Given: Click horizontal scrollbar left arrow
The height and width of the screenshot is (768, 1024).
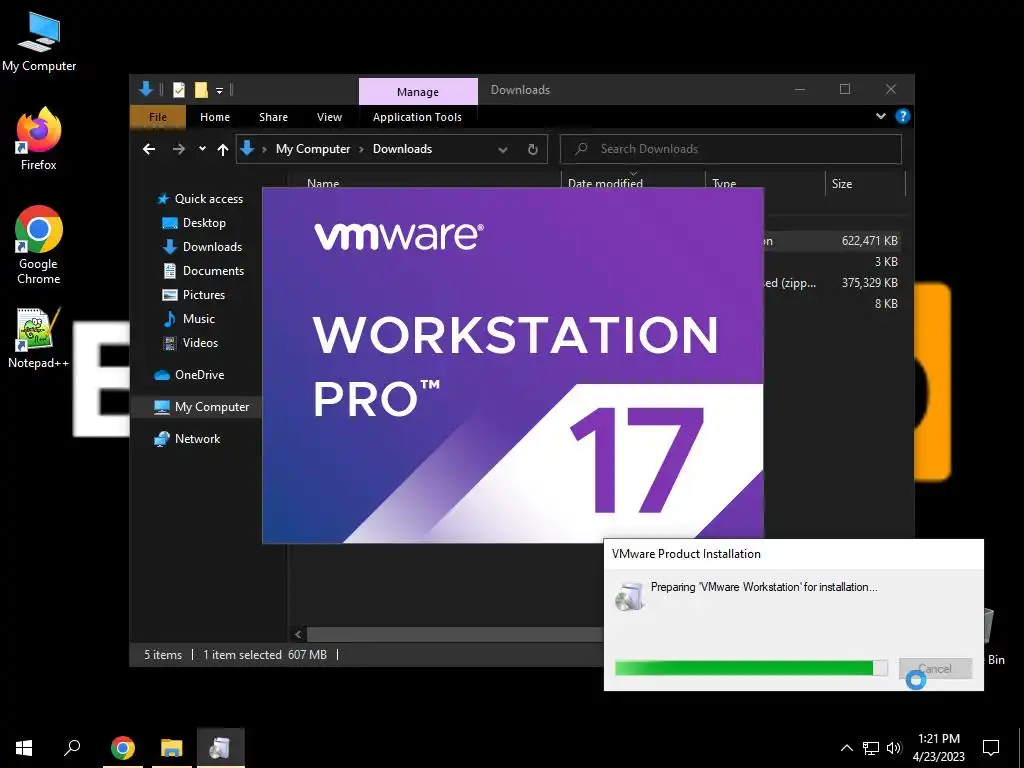Looking at the screenshot, I should pos(298,634).
